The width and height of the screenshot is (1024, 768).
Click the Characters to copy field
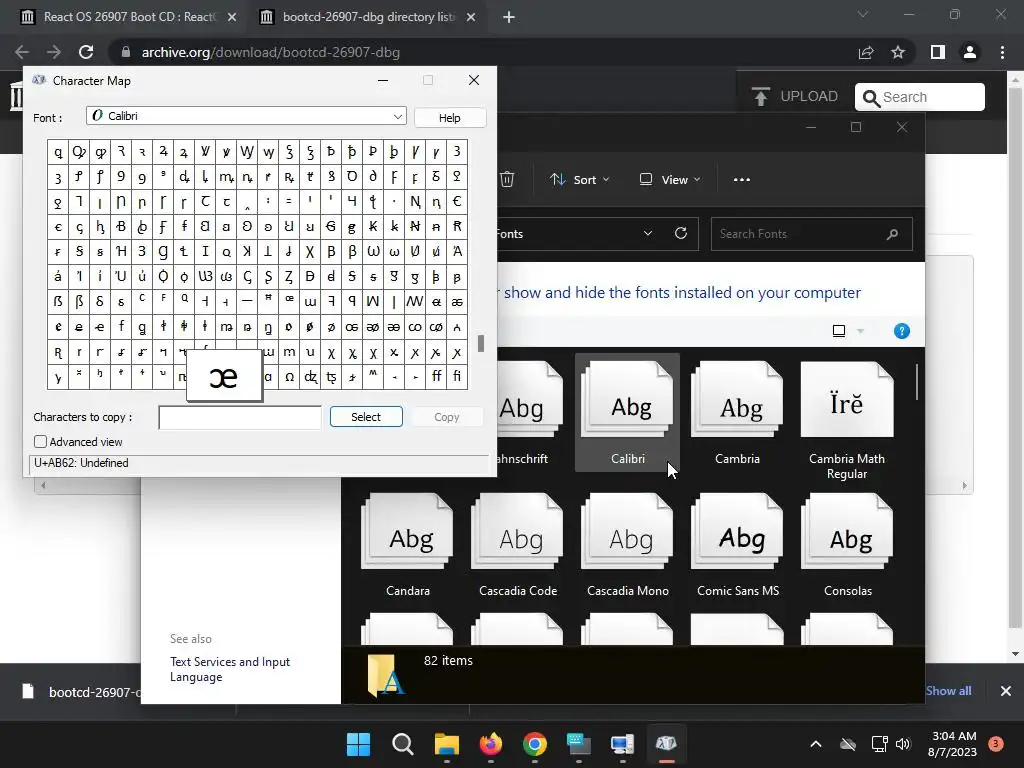pos(240,417)
